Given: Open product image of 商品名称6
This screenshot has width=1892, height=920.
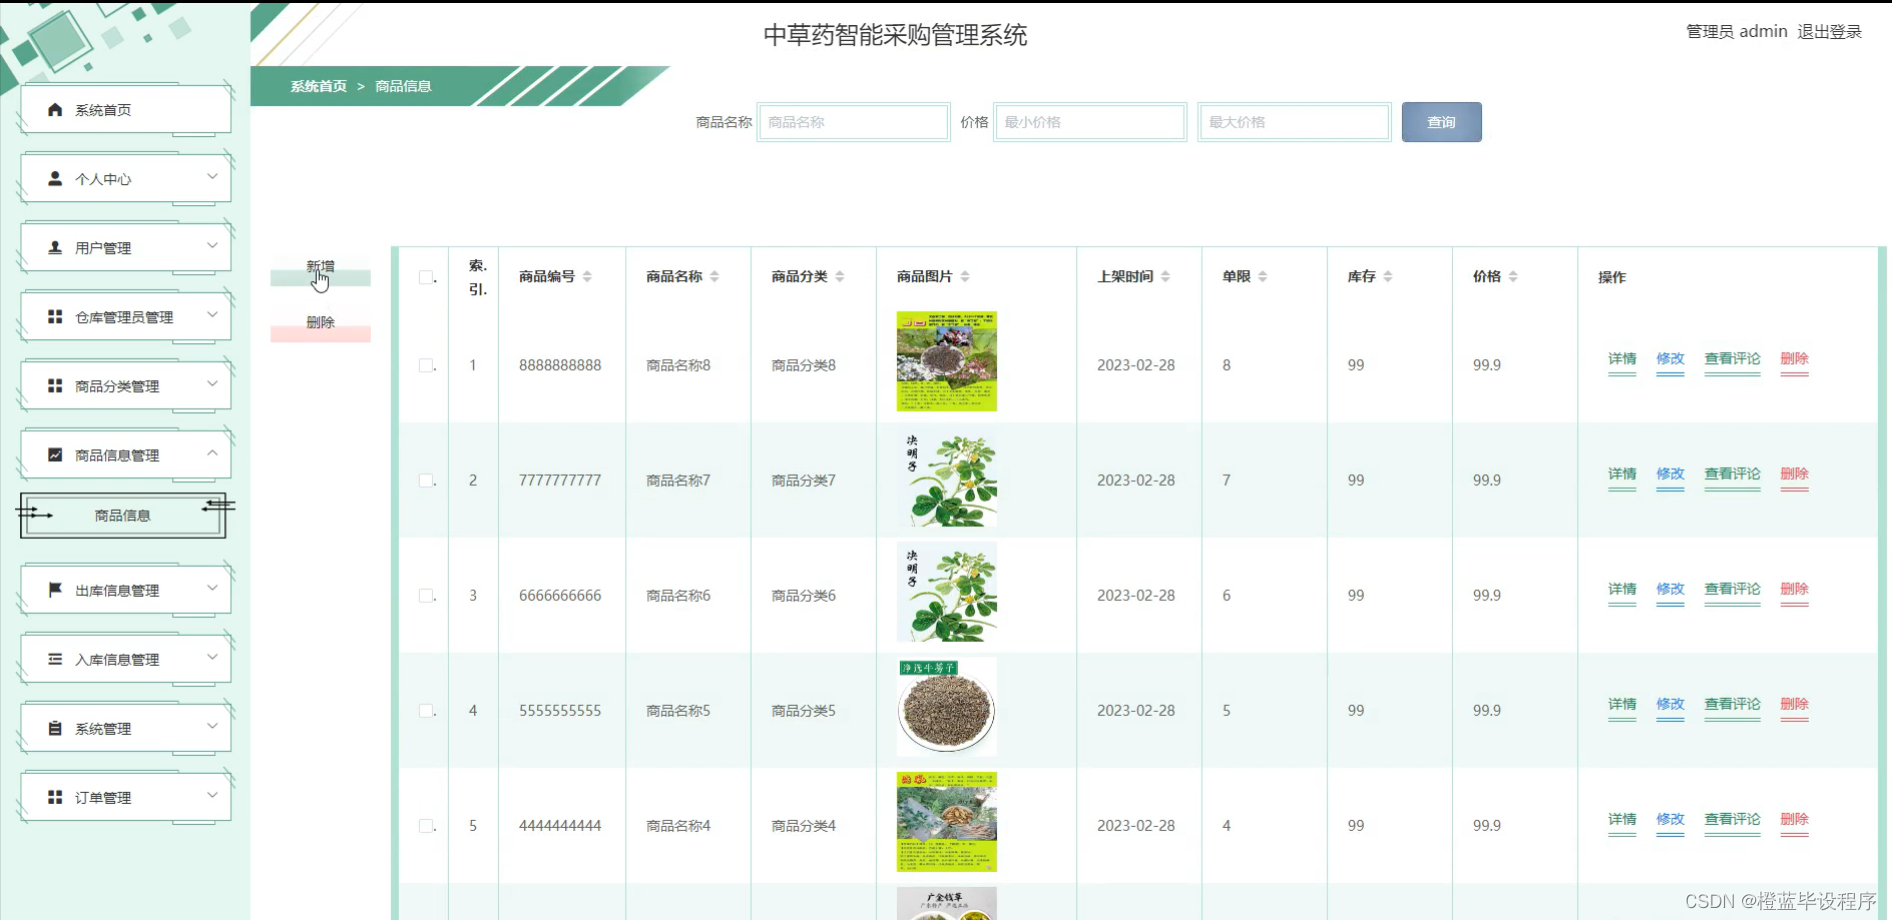Looking at the screenshot, I should pyautogui.click(x=947, y=592).
